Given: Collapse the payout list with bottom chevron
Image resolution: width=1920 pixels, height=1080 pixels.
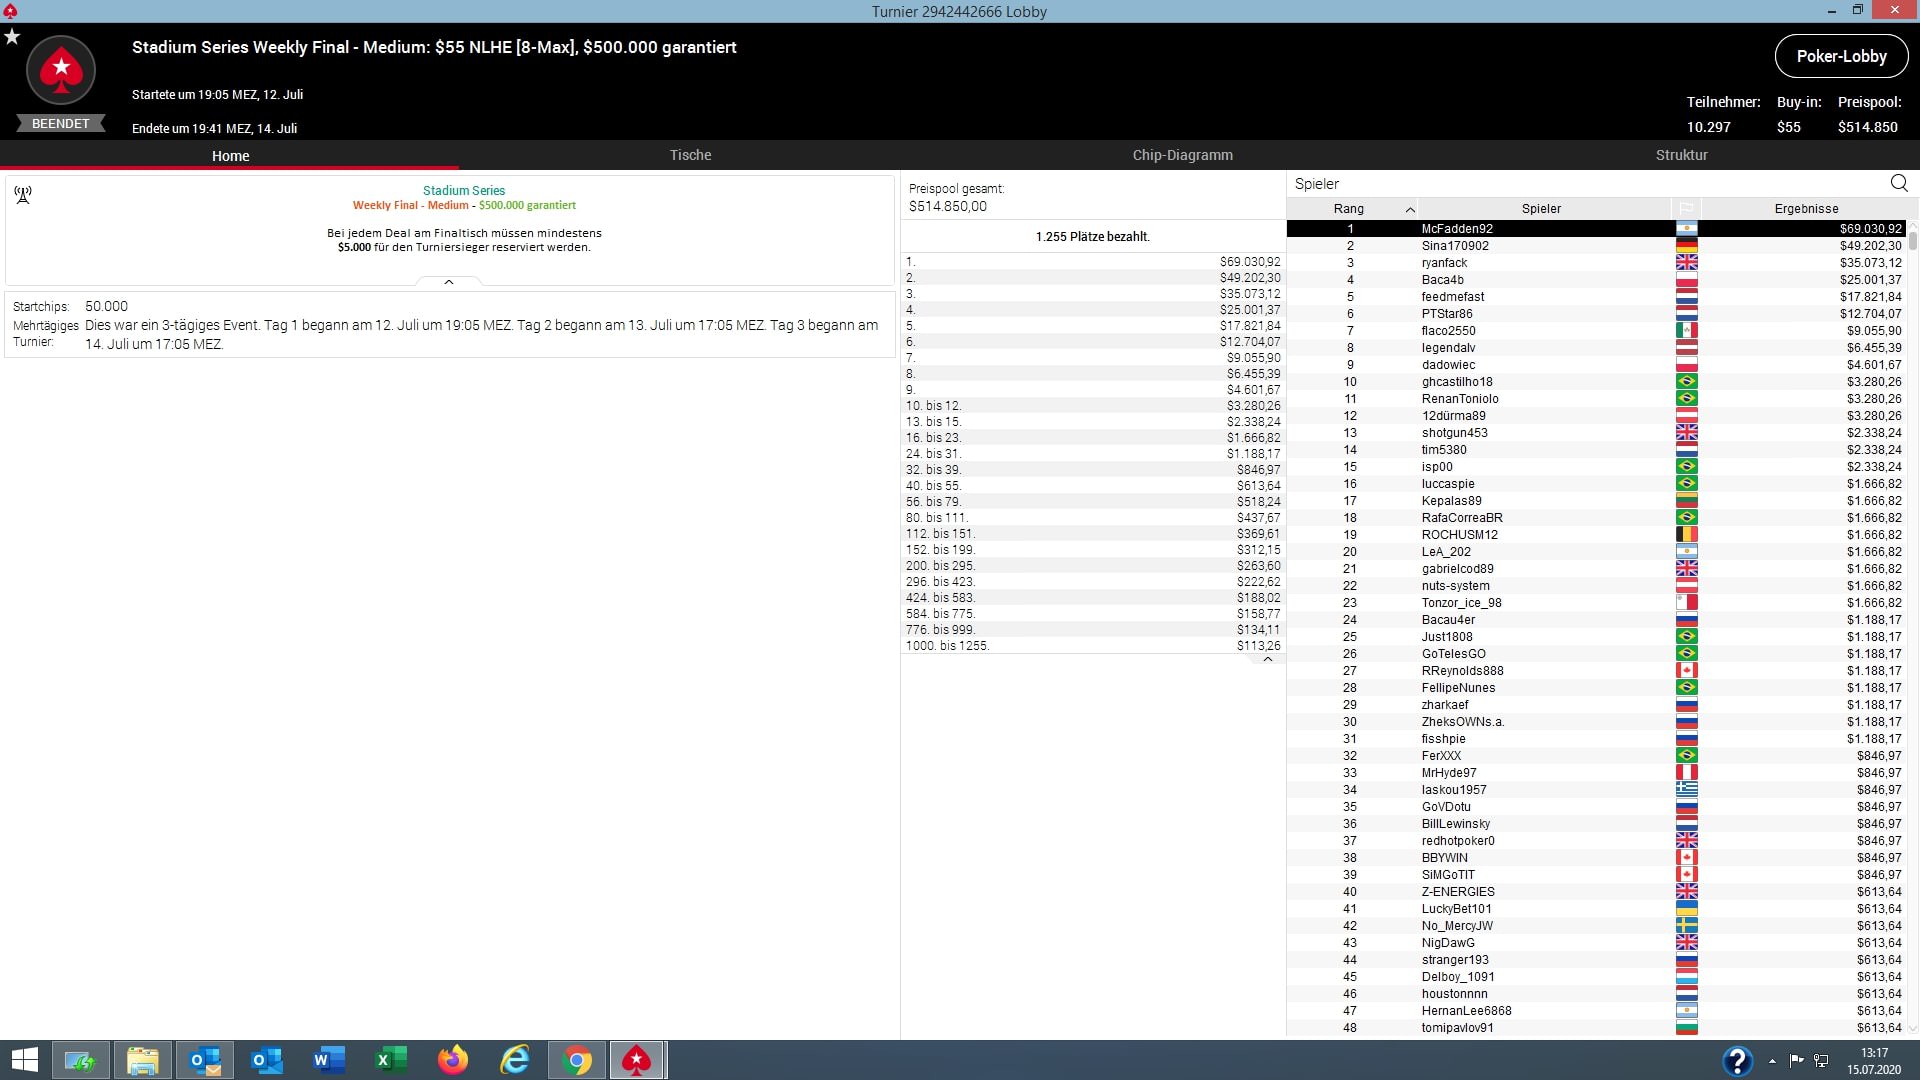Looking at the screenshot, I should click(1267, 660).
